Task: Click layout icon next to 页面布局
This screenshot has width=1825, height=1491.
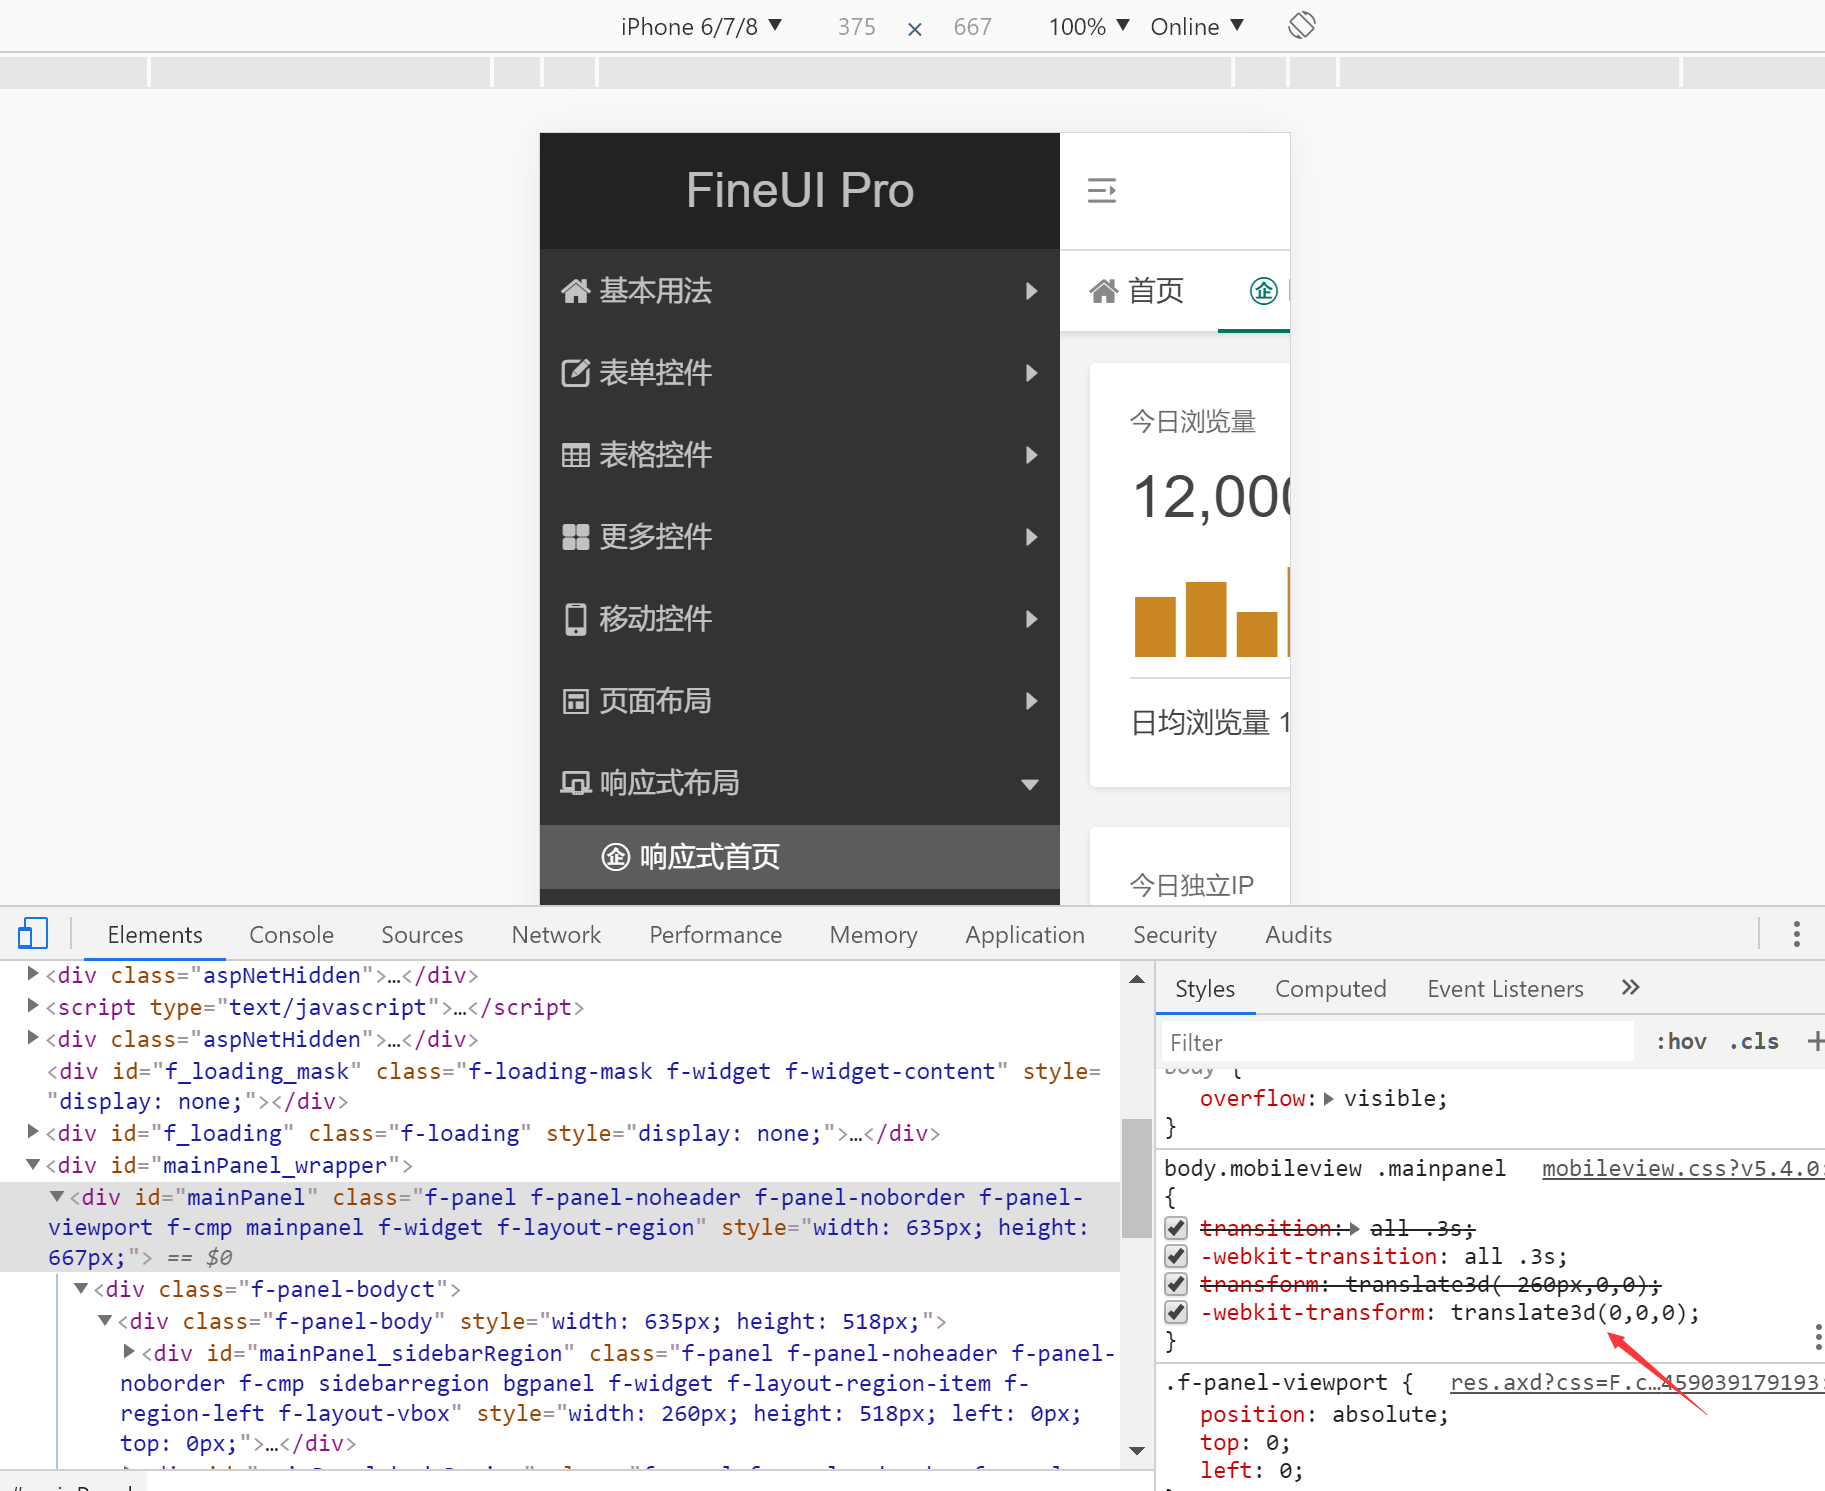Action: tap(575, 701)
